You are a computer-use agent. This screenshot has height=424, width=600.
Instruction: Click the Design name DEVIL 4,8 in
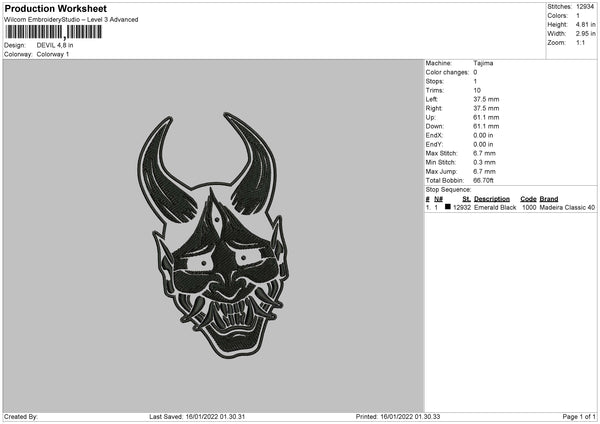point(55,45)
